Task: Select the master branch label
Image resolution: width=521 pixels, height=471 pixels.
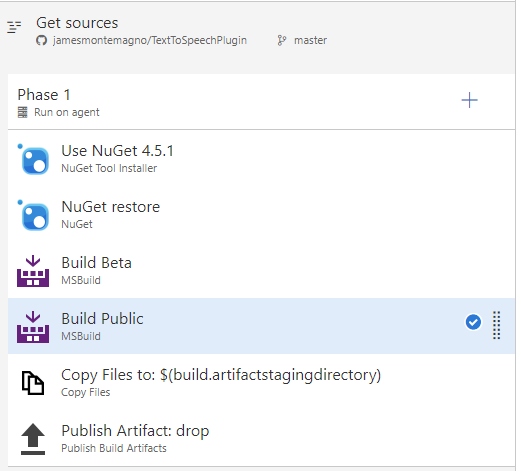Action: [310, 40]
